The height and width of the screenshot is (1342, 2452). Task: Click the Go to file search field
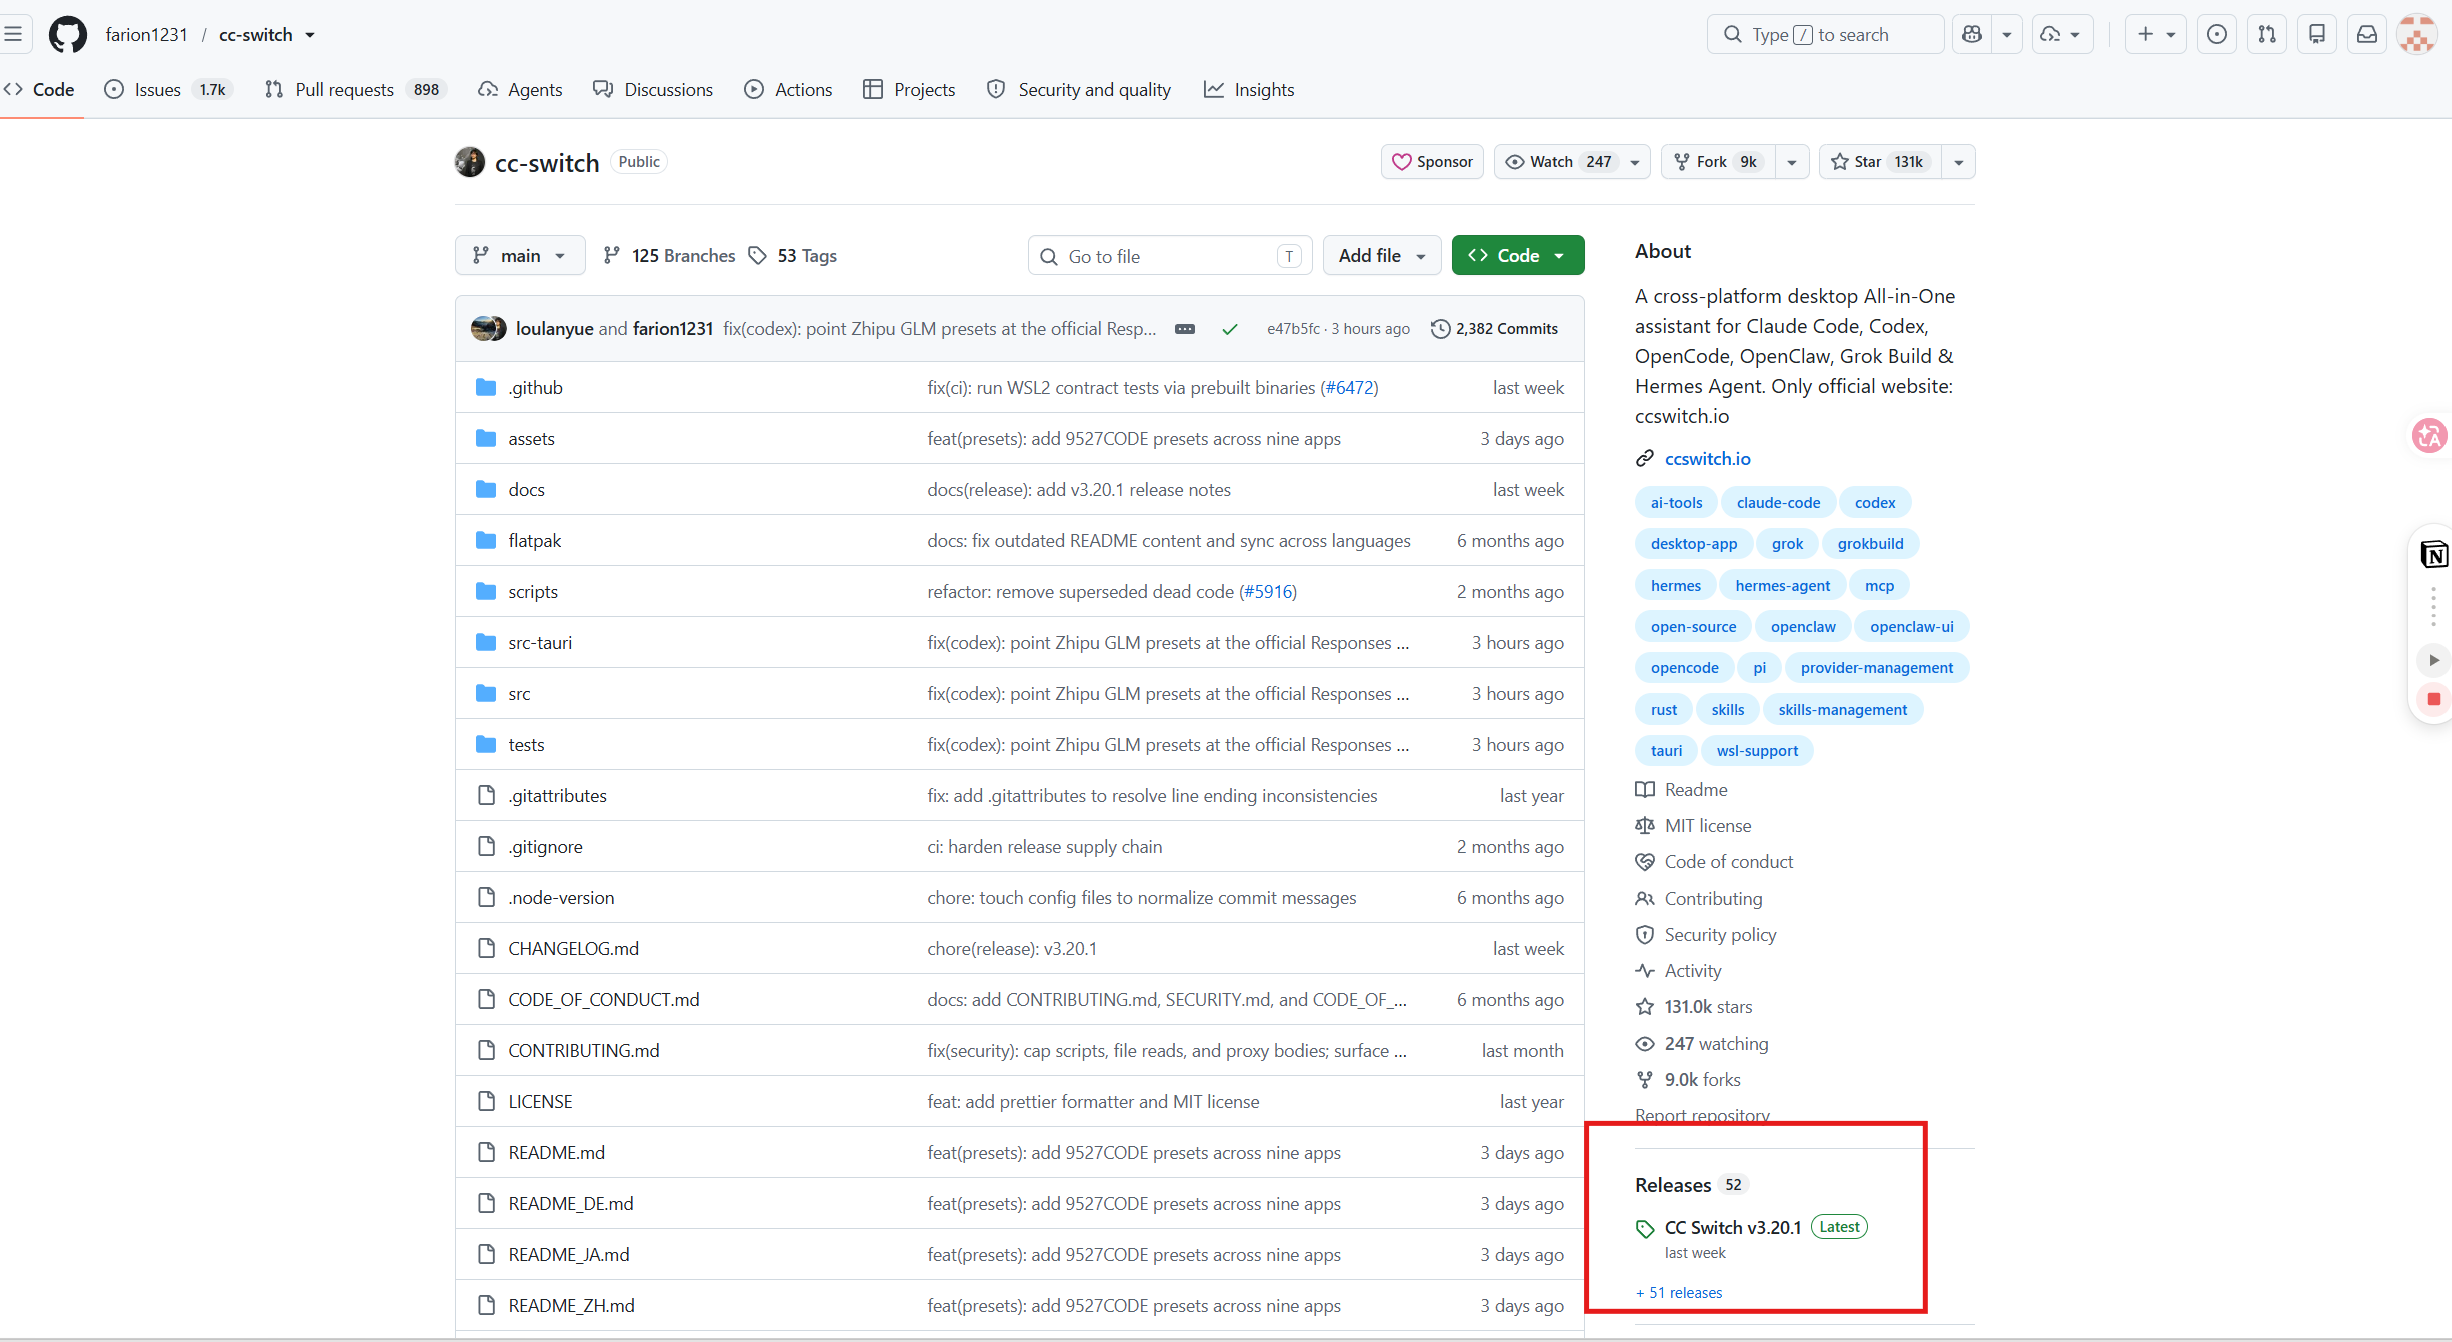click(x=1169, y=256)
